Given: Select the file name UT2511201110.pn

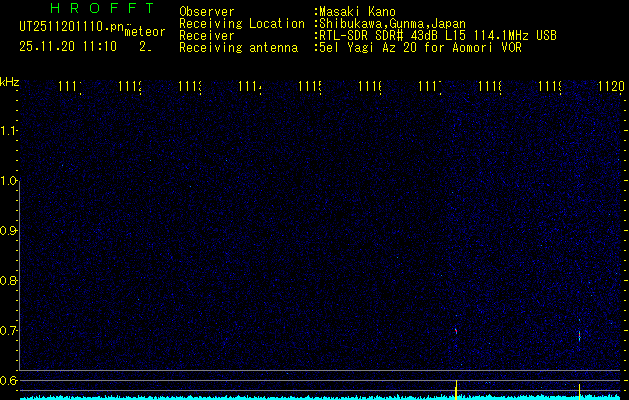Looking at the screenshot, I should point(72,27).
